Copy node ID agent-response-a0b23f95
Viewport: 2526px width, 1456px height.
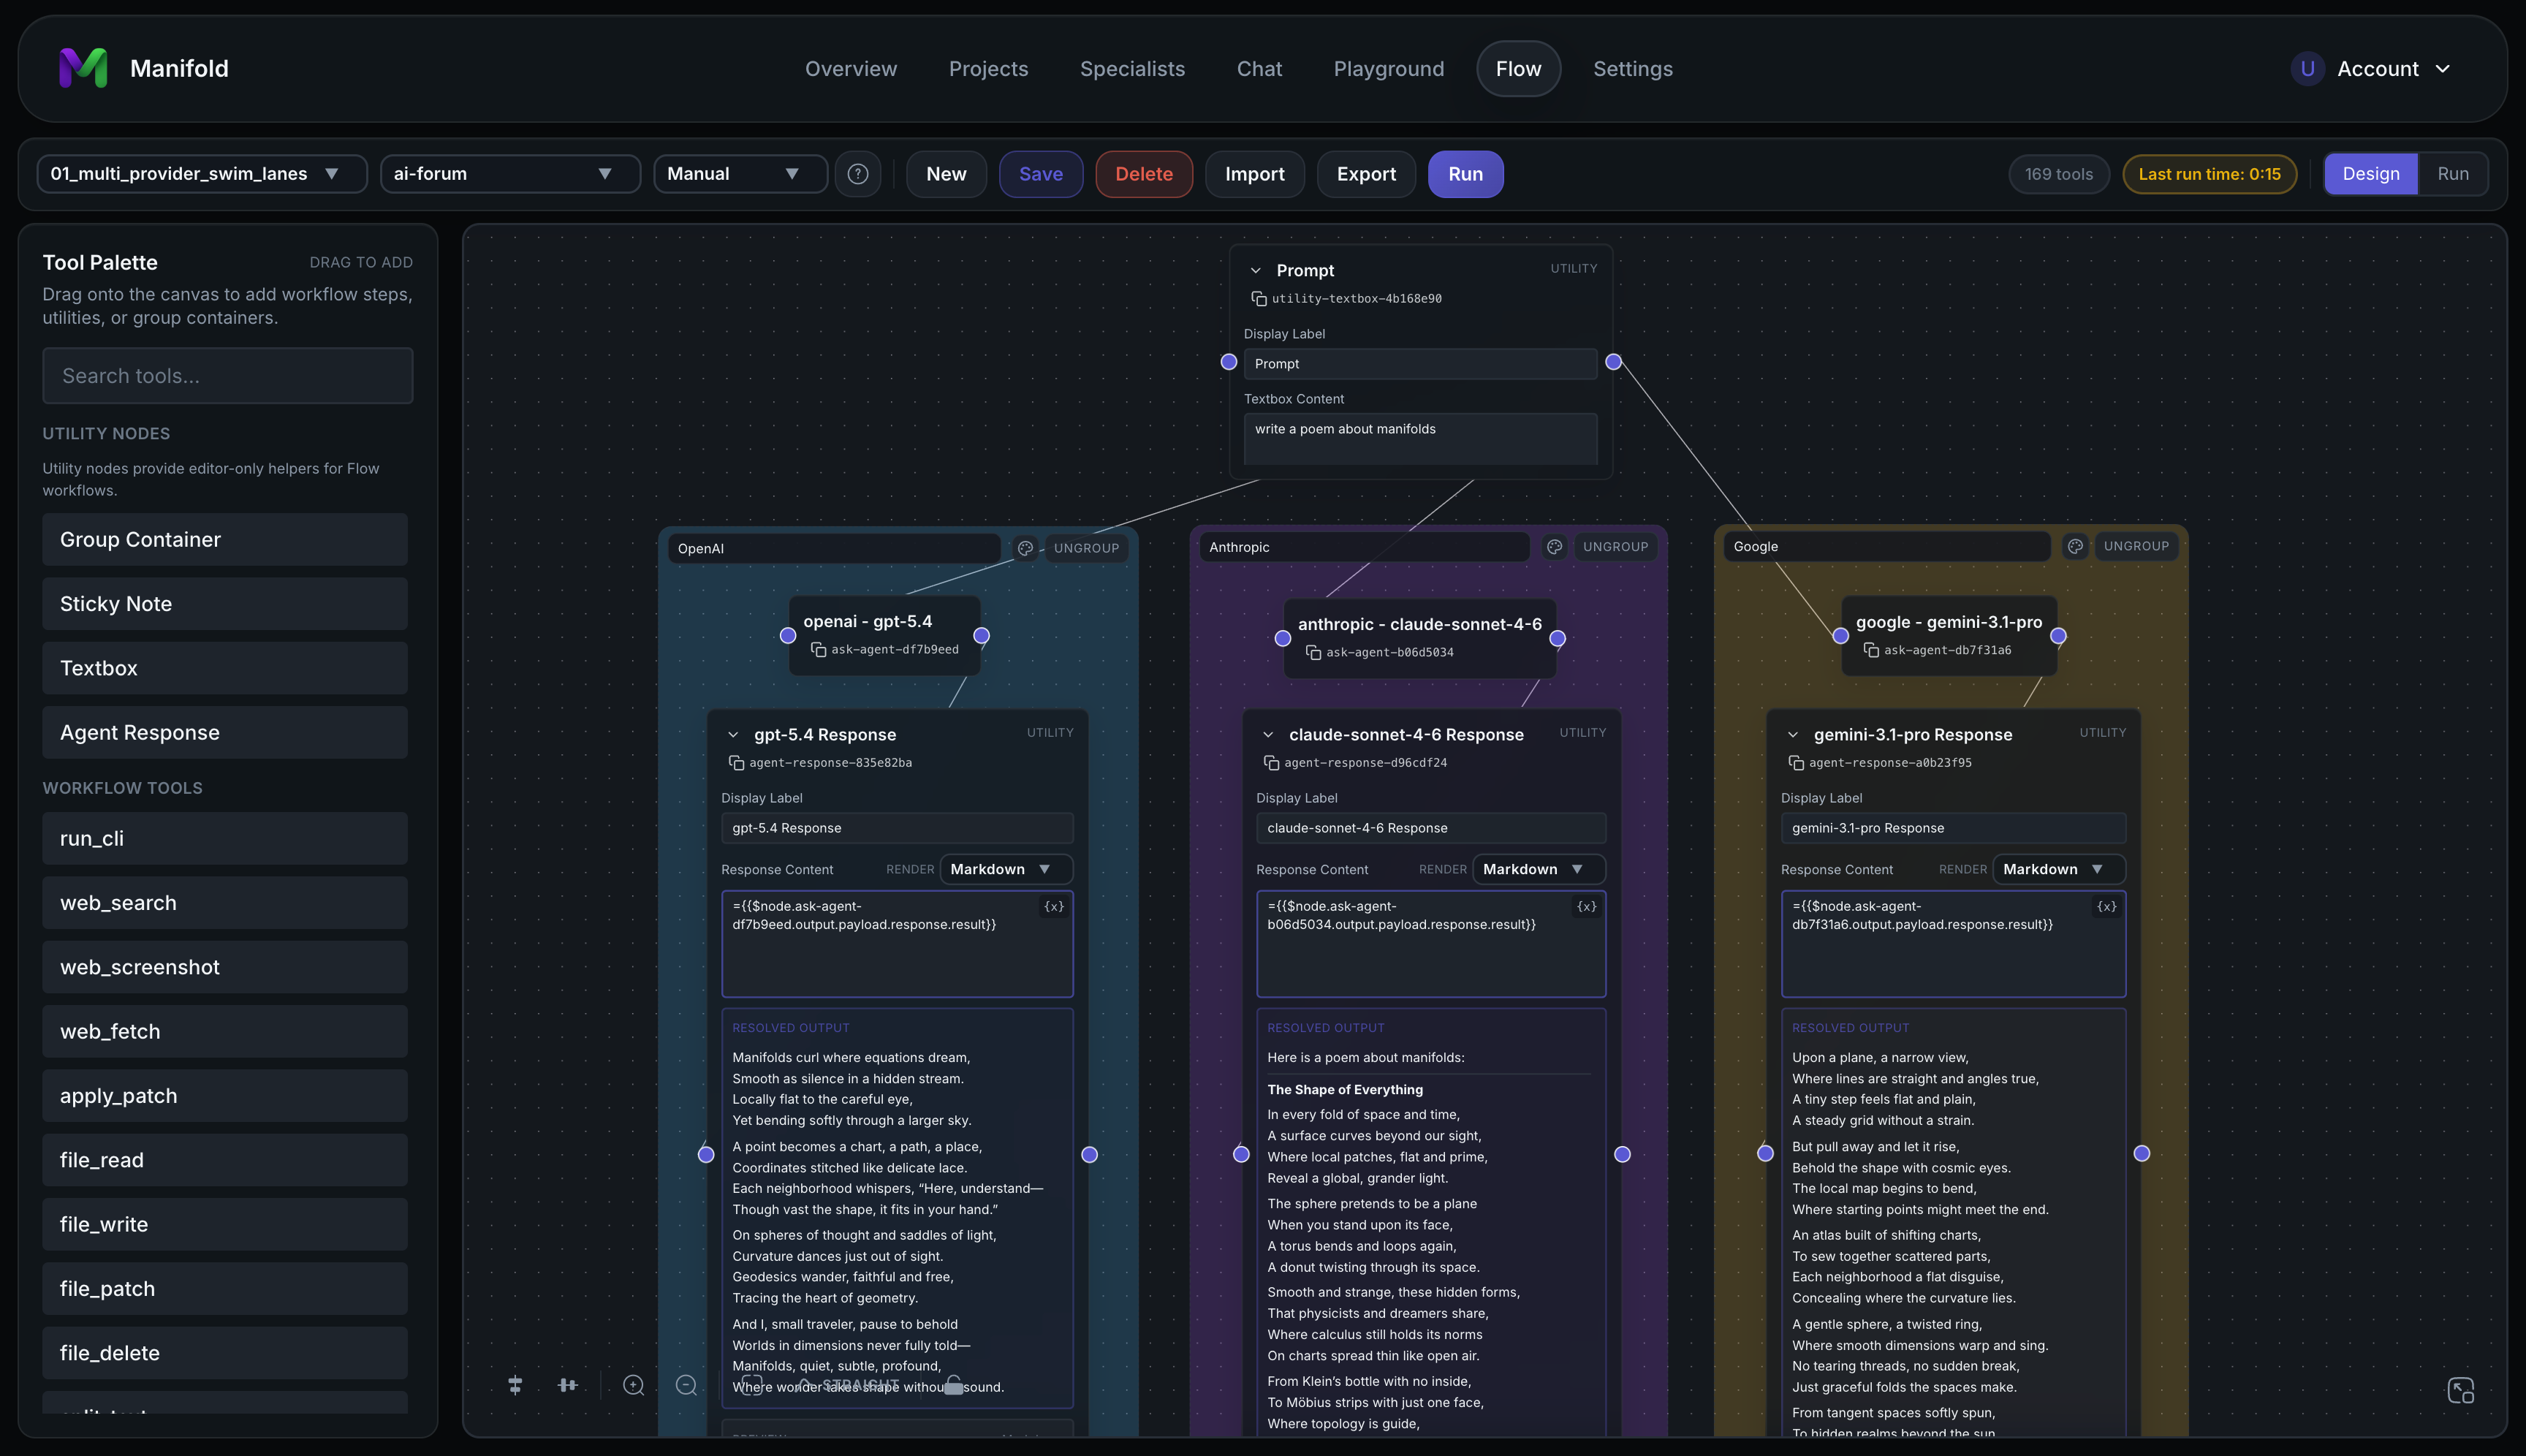(1796, 763)
